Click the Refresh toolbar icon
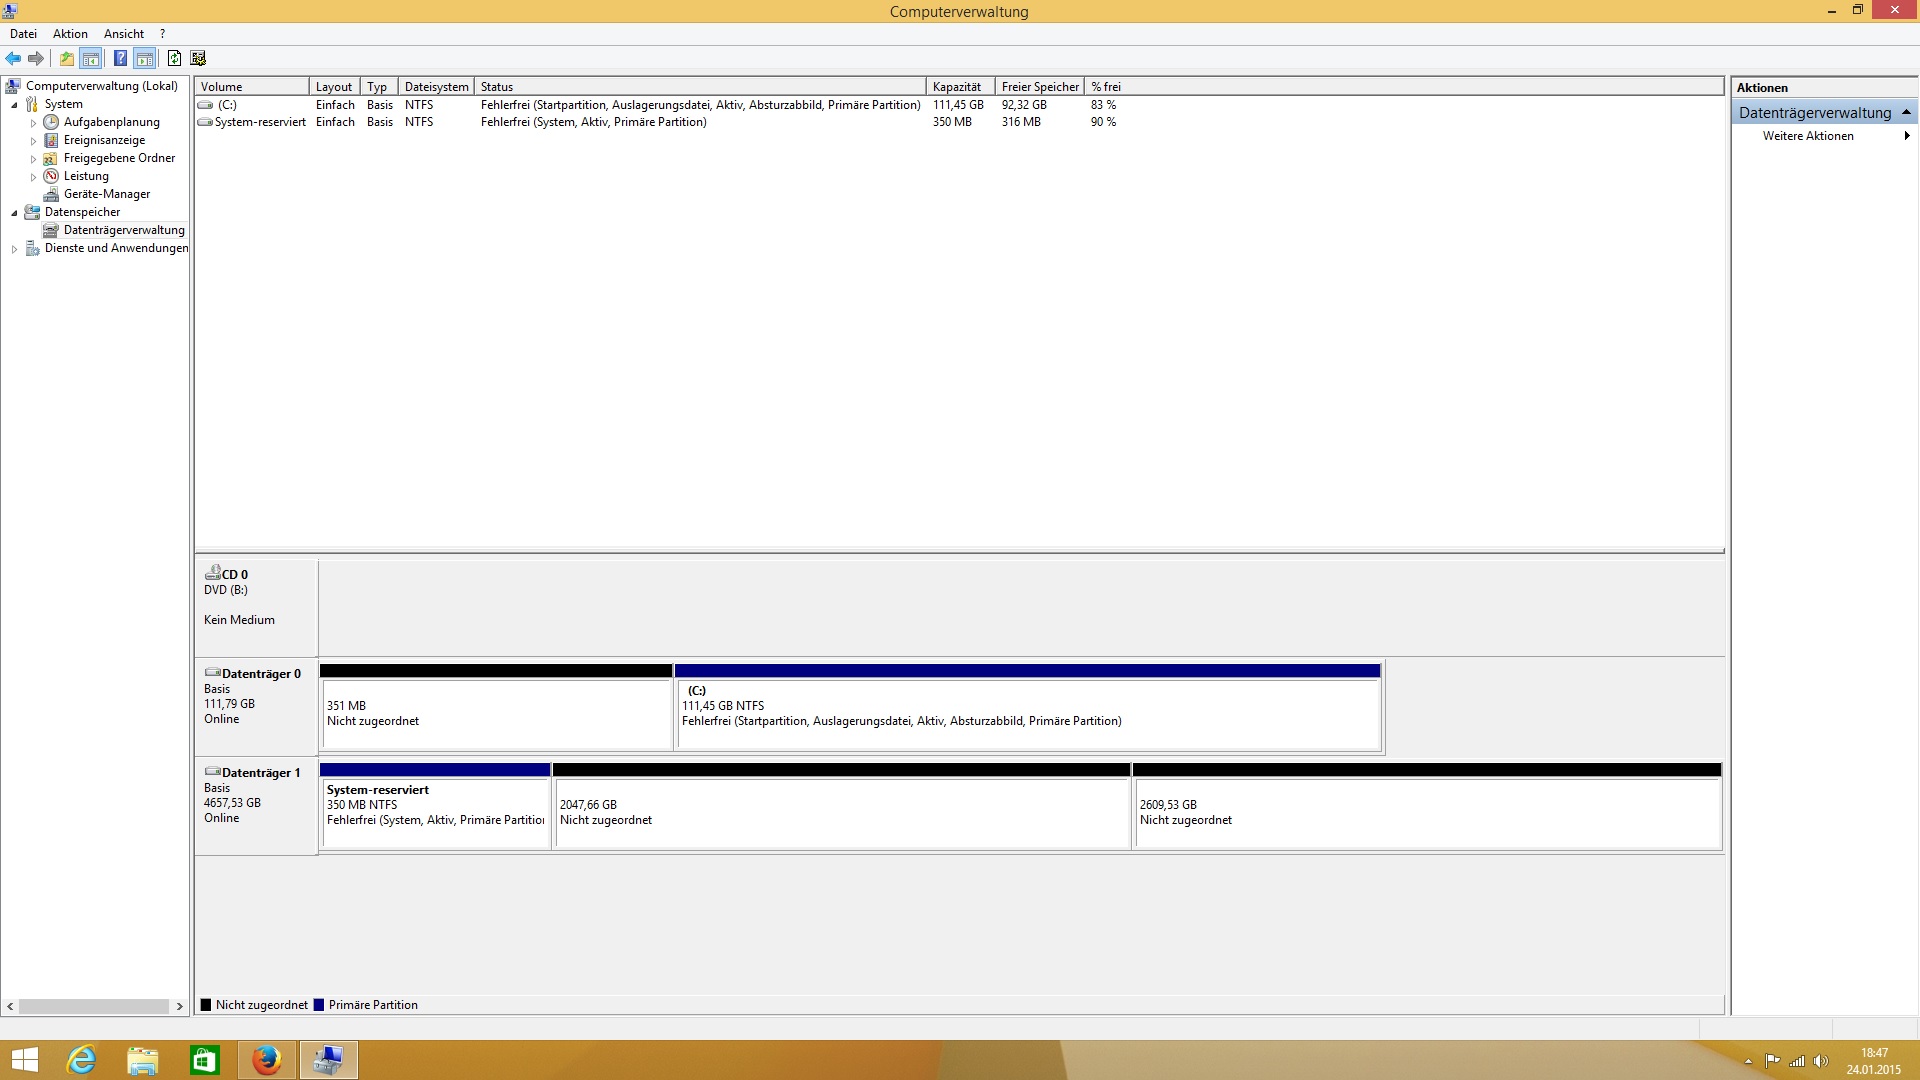1920x1080 pixels. [x=174, y=58]
